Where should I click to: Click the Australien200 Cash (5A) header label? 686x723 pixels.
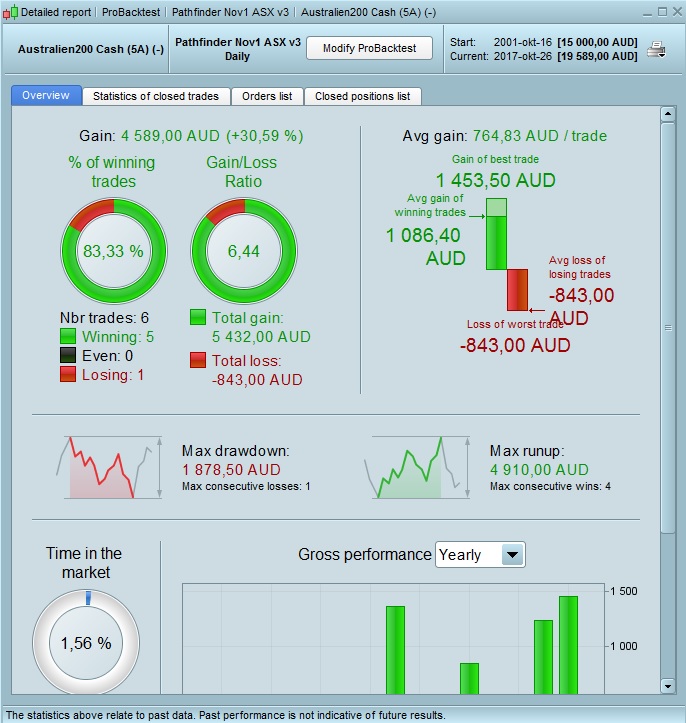[91, 49]
